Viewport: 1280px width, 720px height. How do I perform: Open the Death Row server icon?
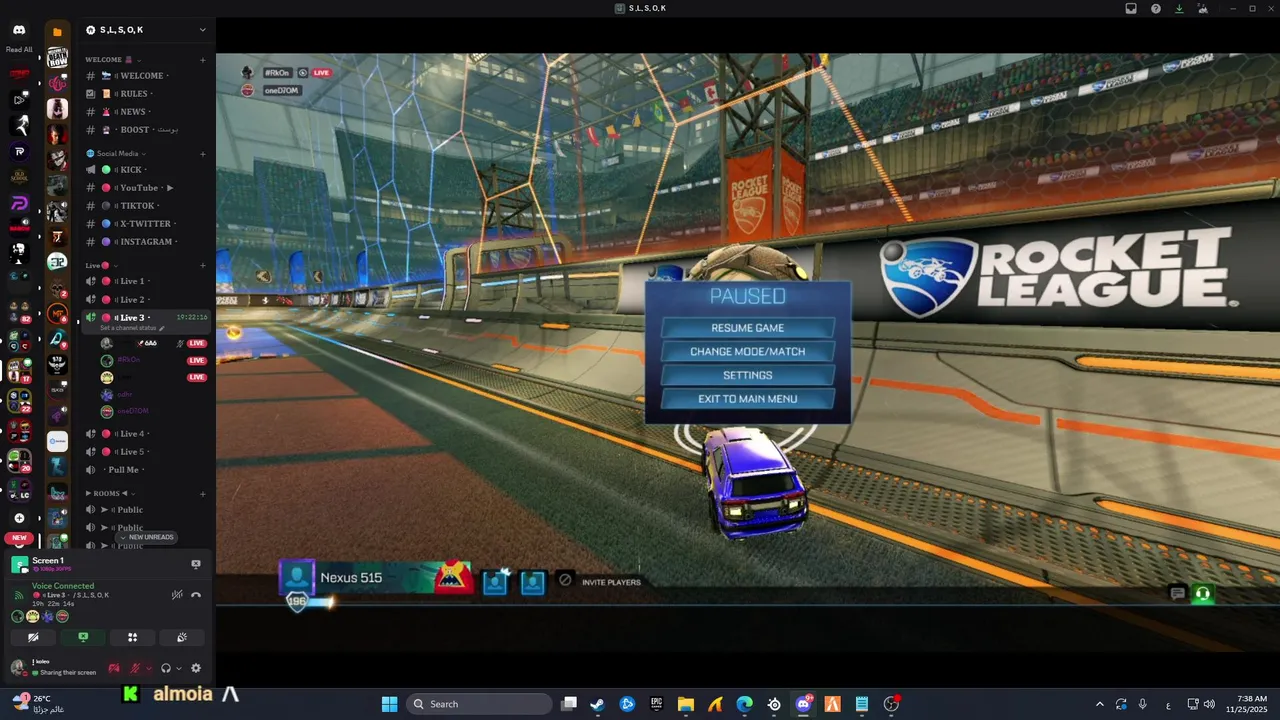click(58, 59)
